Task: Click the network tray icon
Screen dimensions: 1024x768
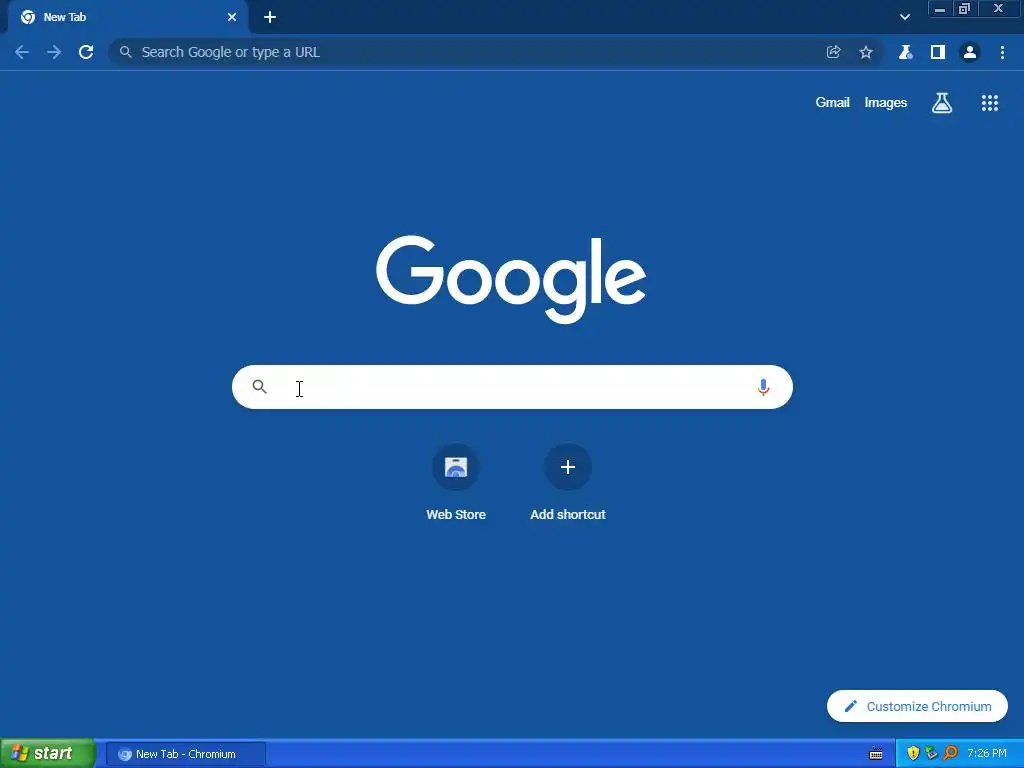Action: pos(931,754)
